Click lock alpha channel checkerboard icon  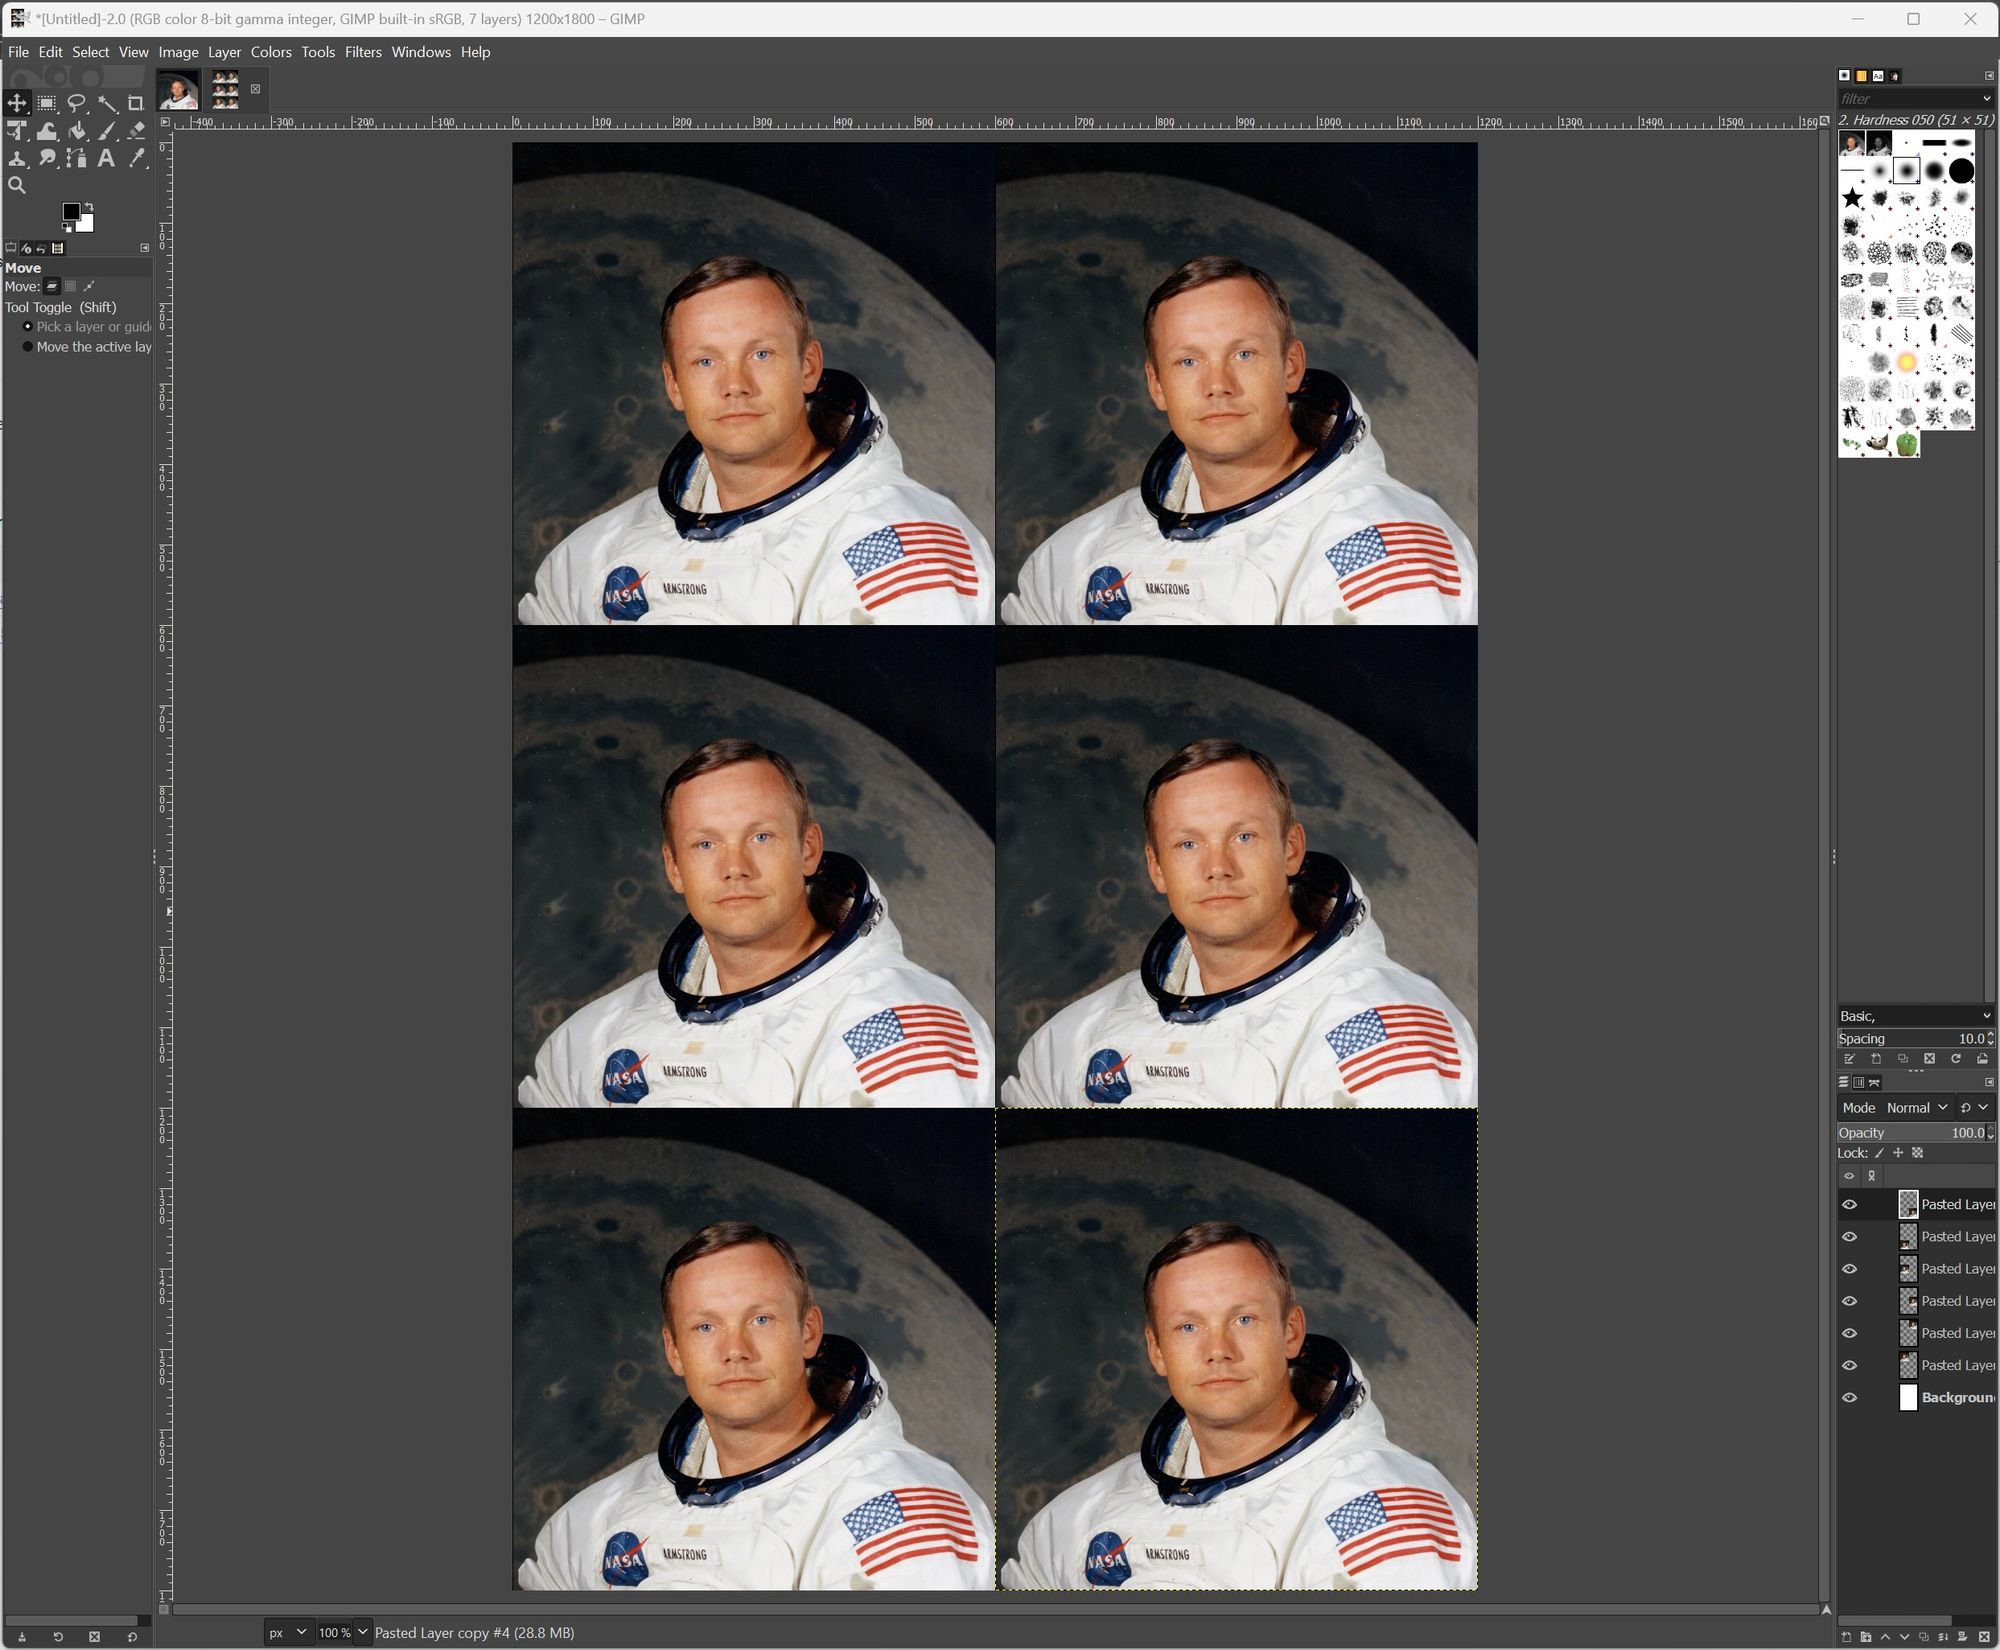click(1917, 1153)
